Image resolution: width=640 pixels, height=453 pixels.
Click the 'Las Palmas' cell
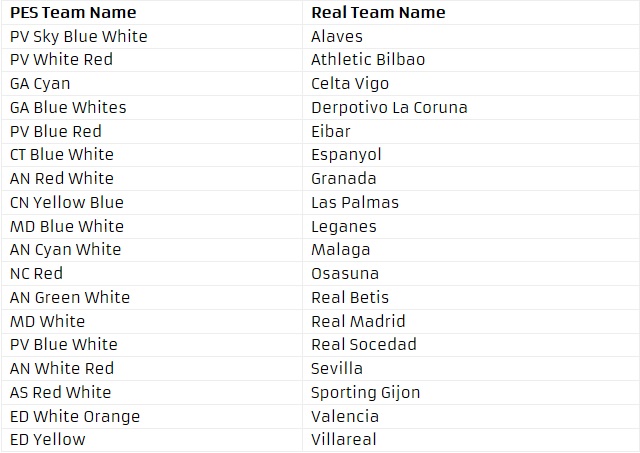(354, 202)
